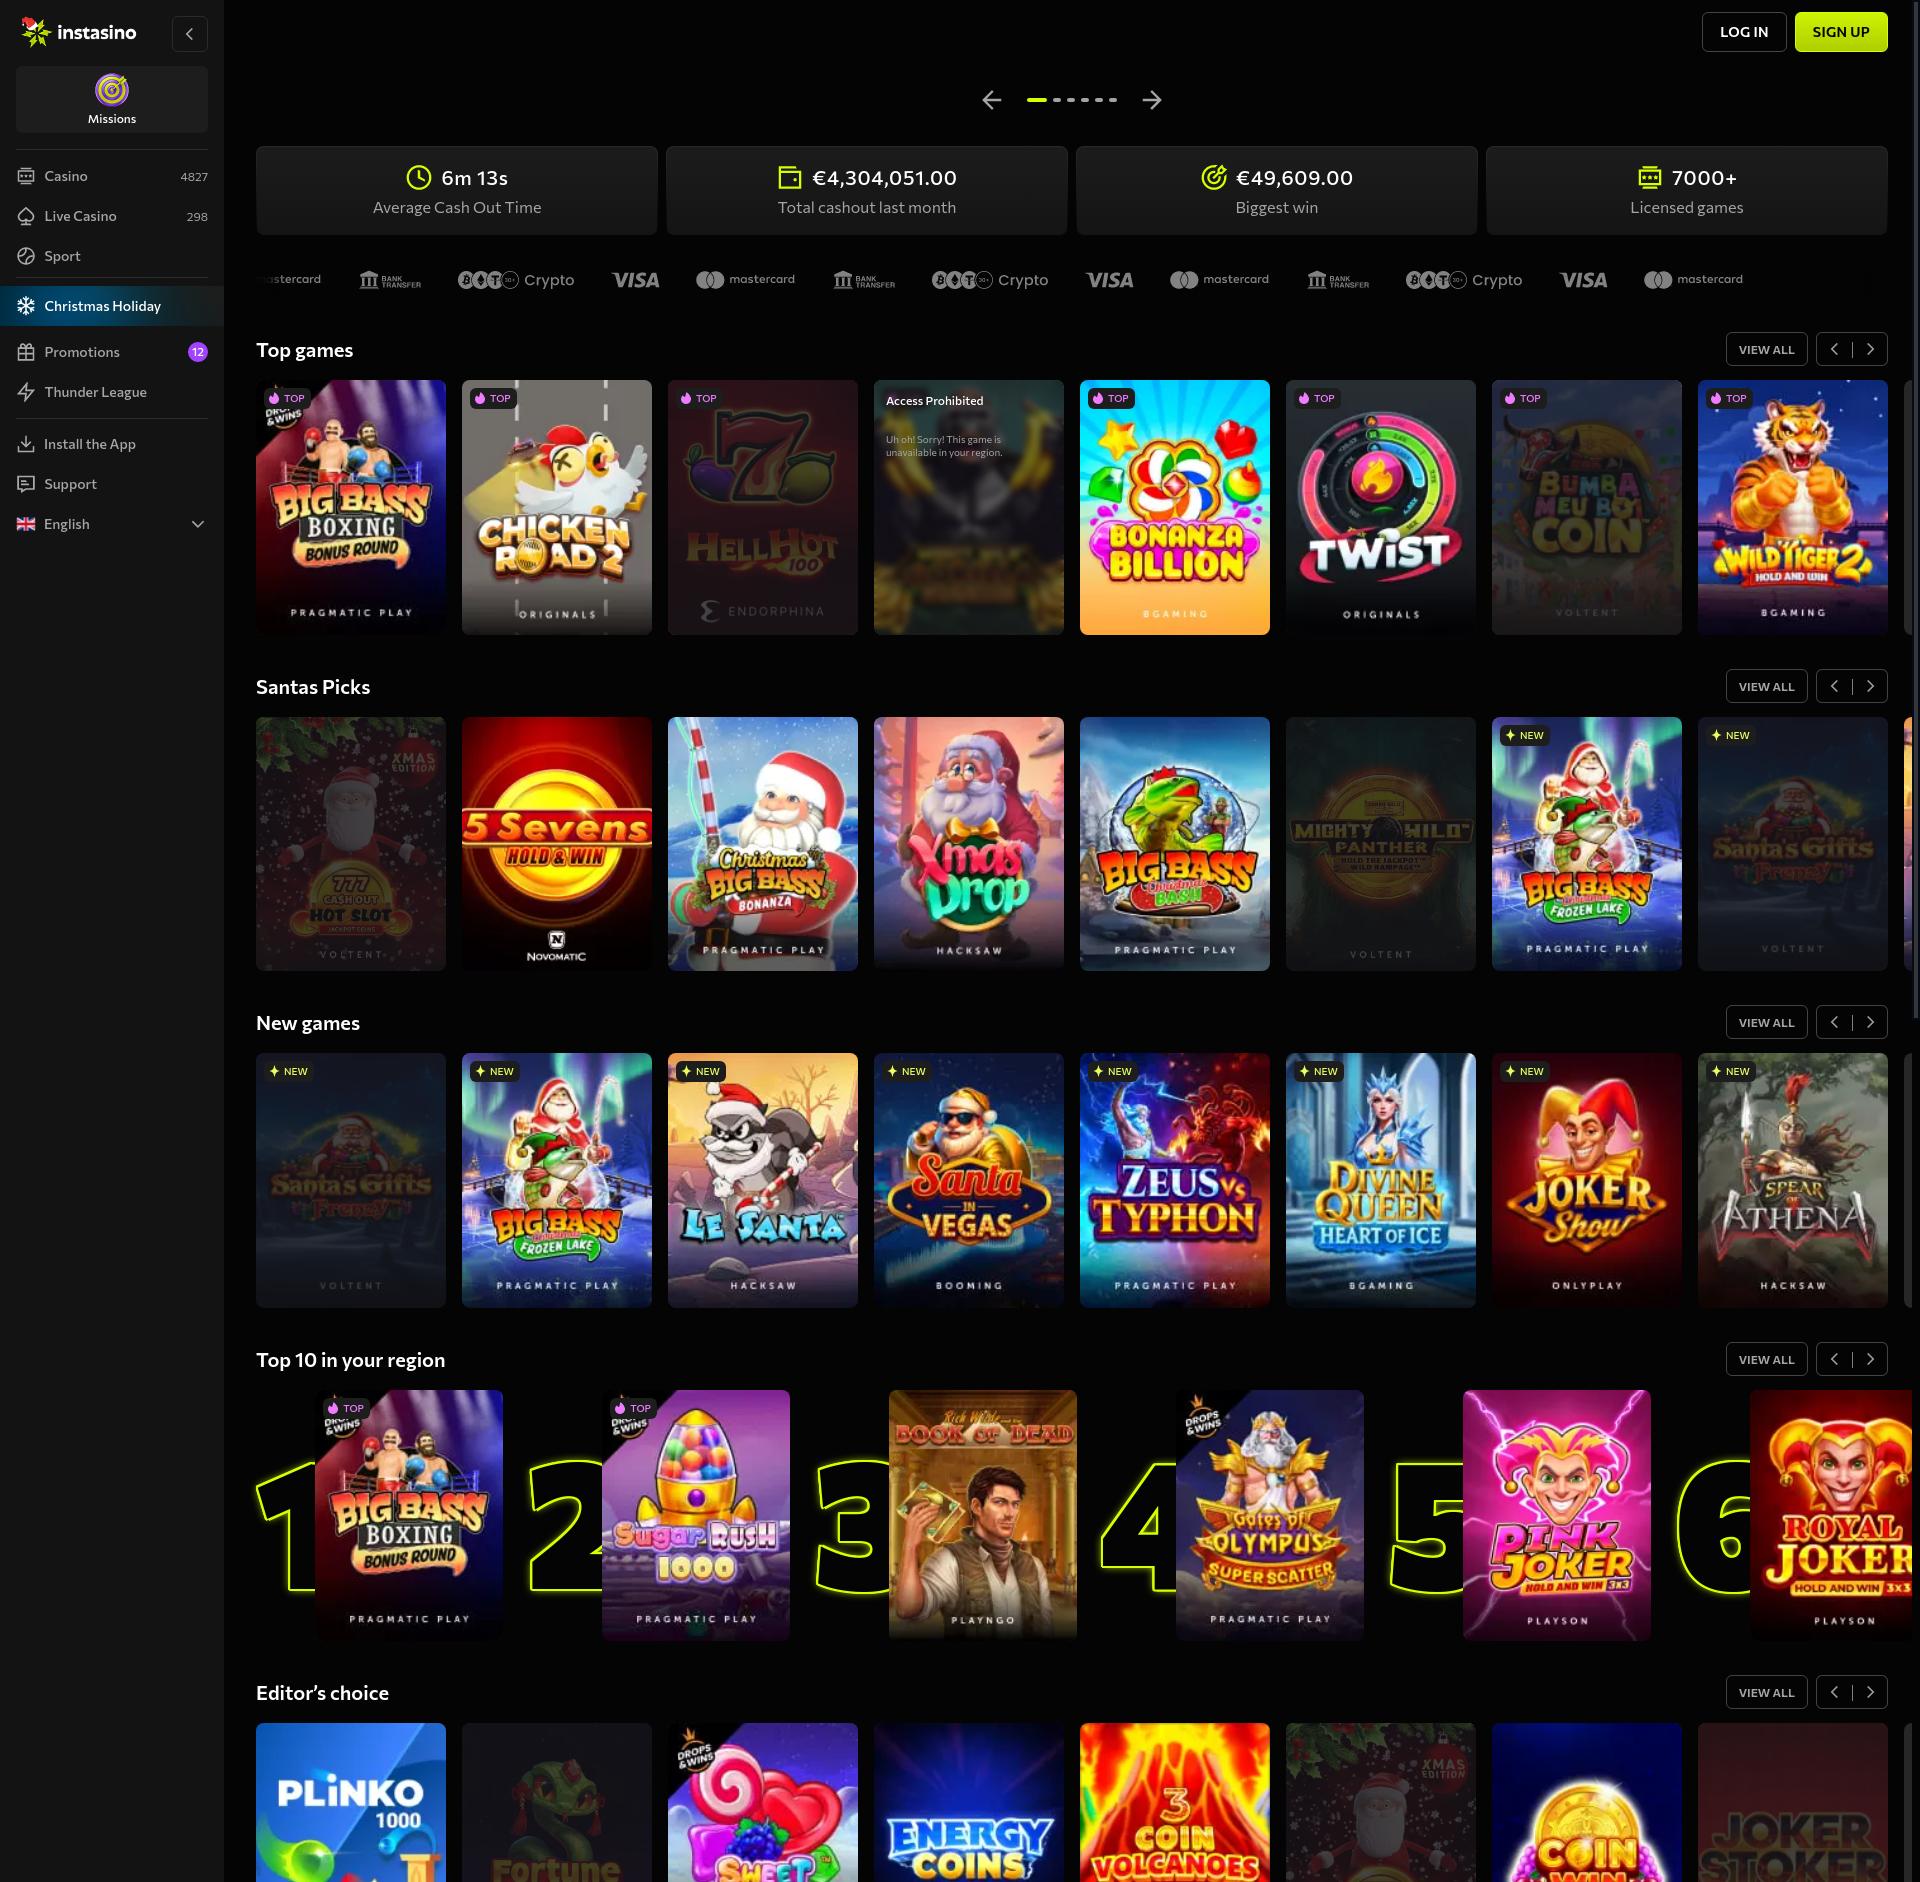Screen dimensions: 1920x1882
Task: Click the LOG IN button
Action: pyautogui.click(x=1743, y=32)
